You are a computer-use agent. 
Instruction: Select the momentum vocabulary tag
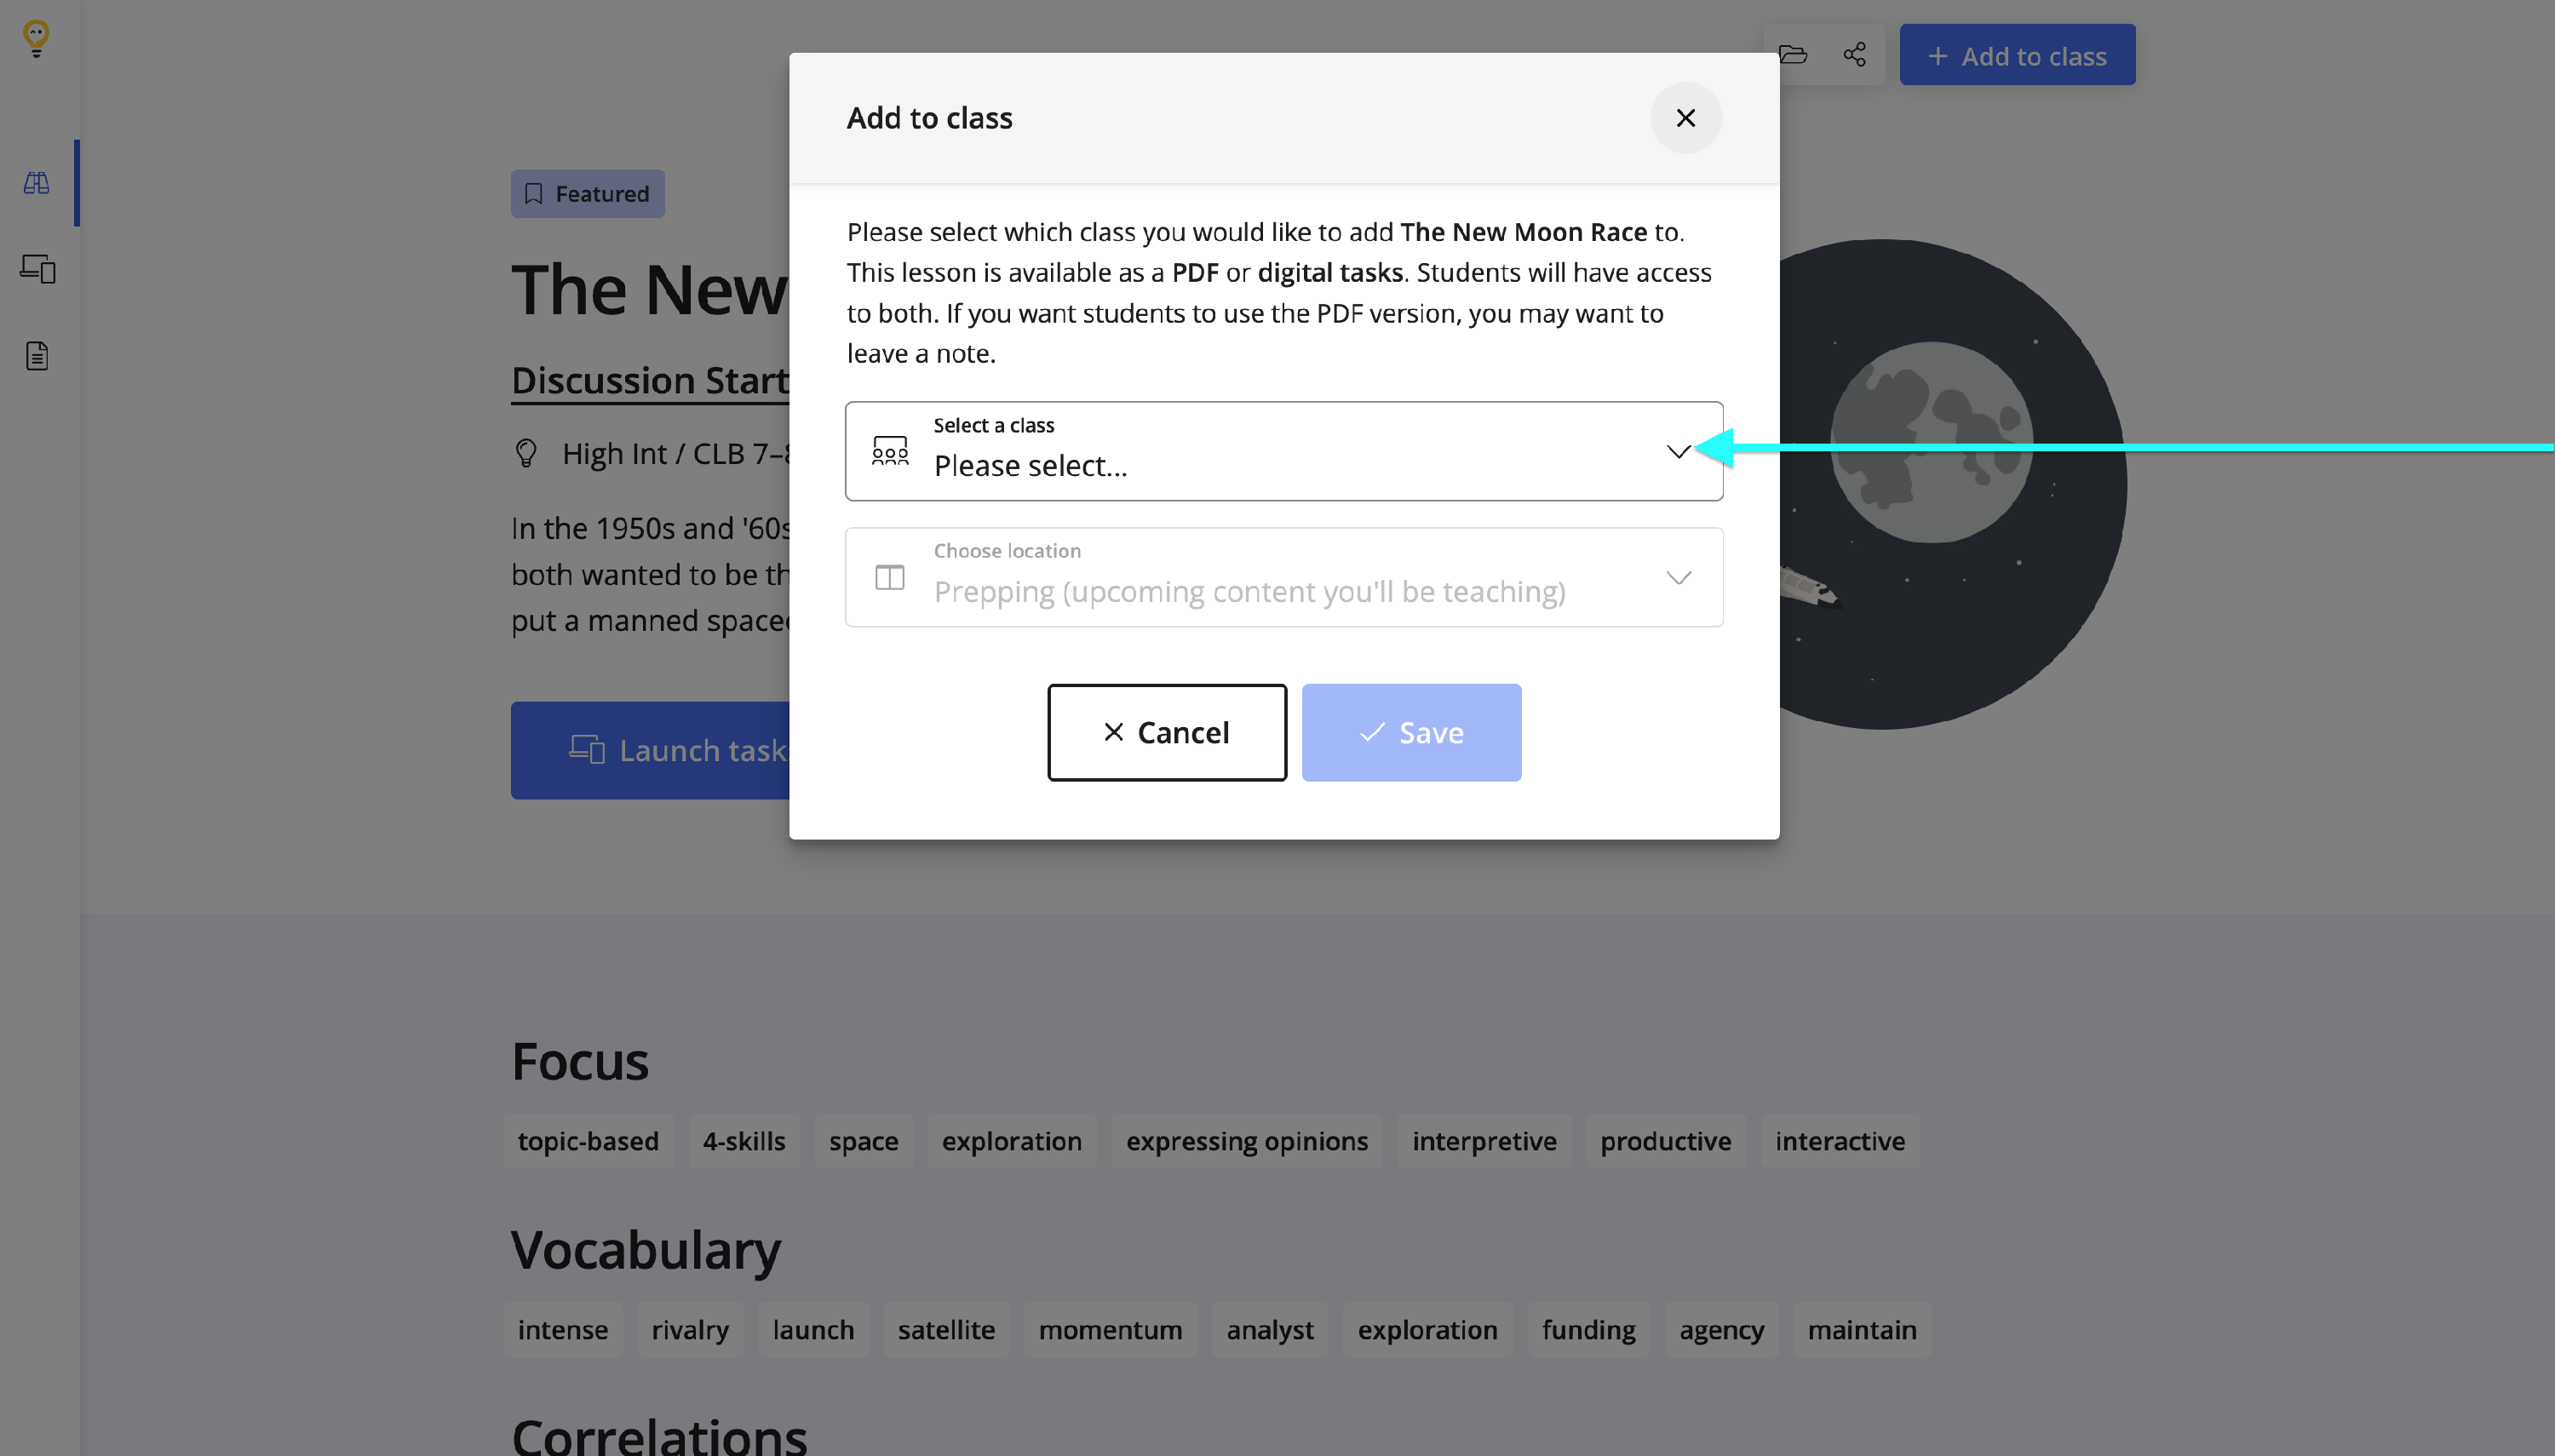(1109, 1330)
